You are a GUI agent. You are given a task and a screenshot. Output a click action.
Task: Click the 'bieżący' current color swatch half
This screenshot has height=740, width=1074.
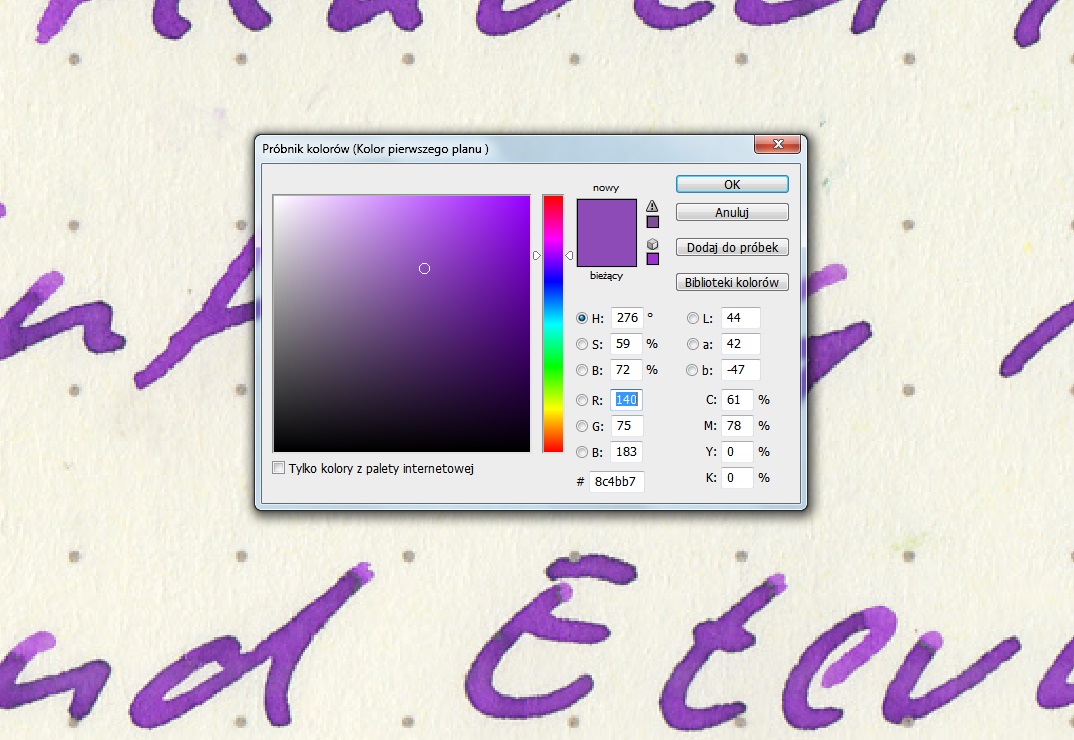[606, 251]
